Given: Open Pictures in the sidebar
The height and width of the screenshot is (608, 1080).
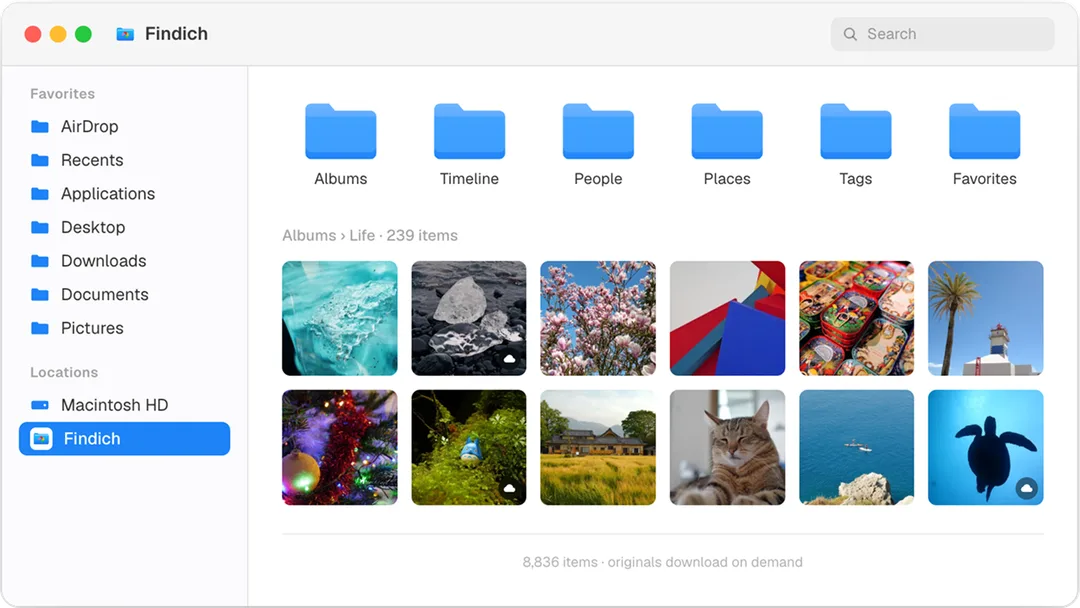Looking at the screenshot, I should pyautogui.click(x=124, y=328).
